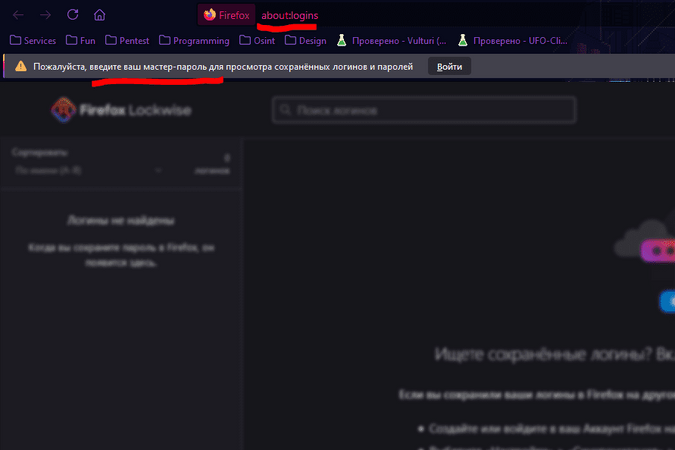Click the Ищете сохранённые логины heading

tap(554, 354)
